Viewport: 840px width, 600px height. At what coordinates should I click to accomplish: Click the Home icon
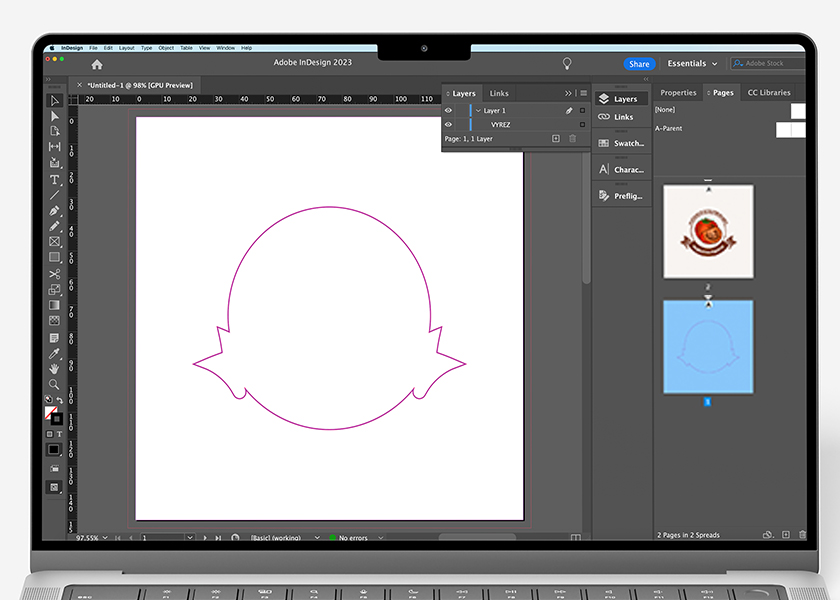tap(97, 64)
